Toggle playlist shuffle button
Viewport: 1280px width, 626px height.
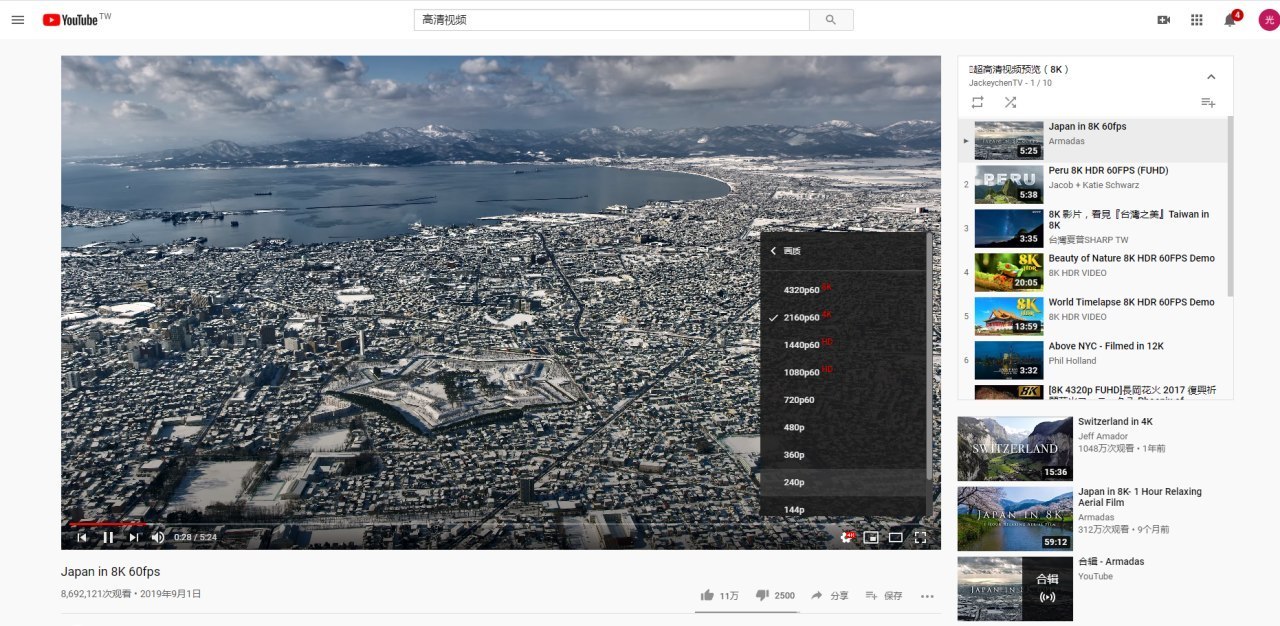click(x=1010, y=102)
